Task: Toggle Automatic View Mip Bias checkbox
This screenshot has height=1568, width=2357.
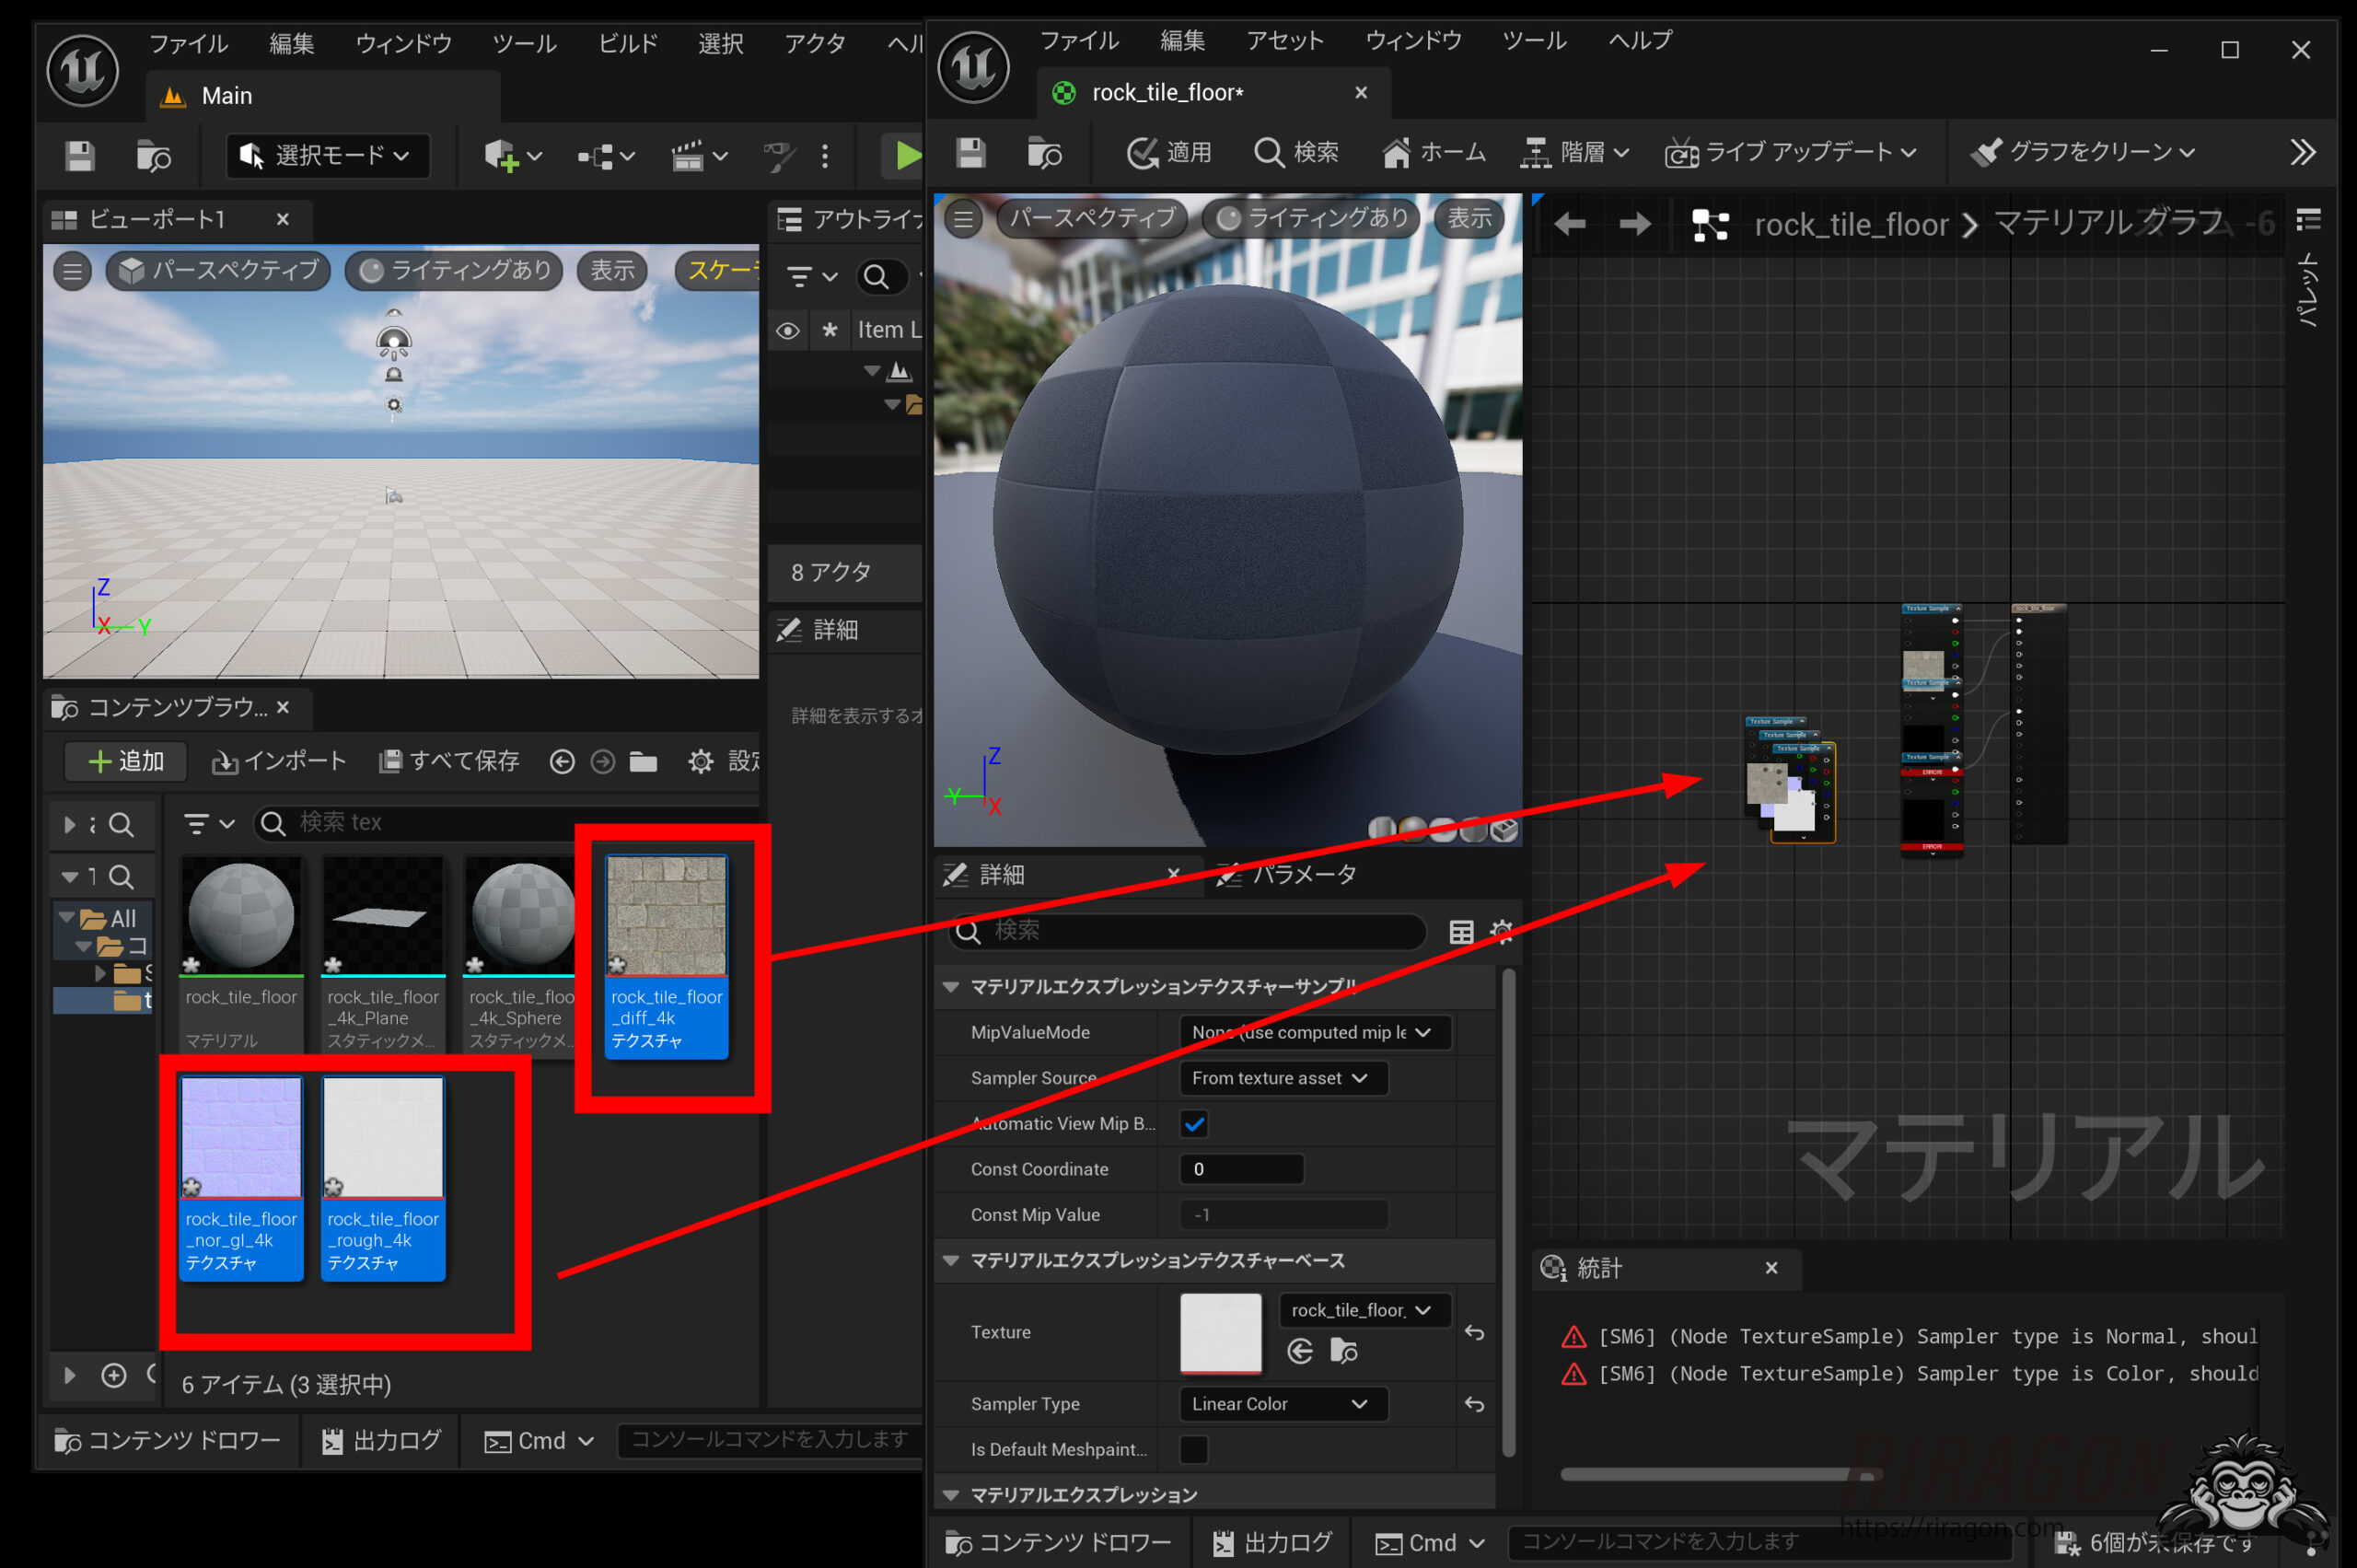Action: click(x=1194, y=1124)
